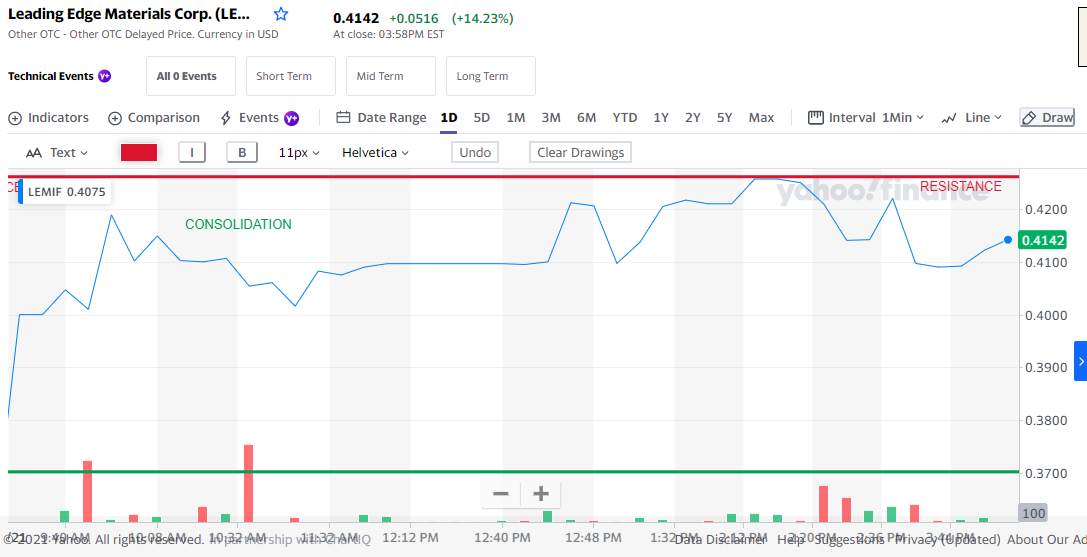Click the 0.4142 current price tag

pyautogui.click(x=1043, y=240)
